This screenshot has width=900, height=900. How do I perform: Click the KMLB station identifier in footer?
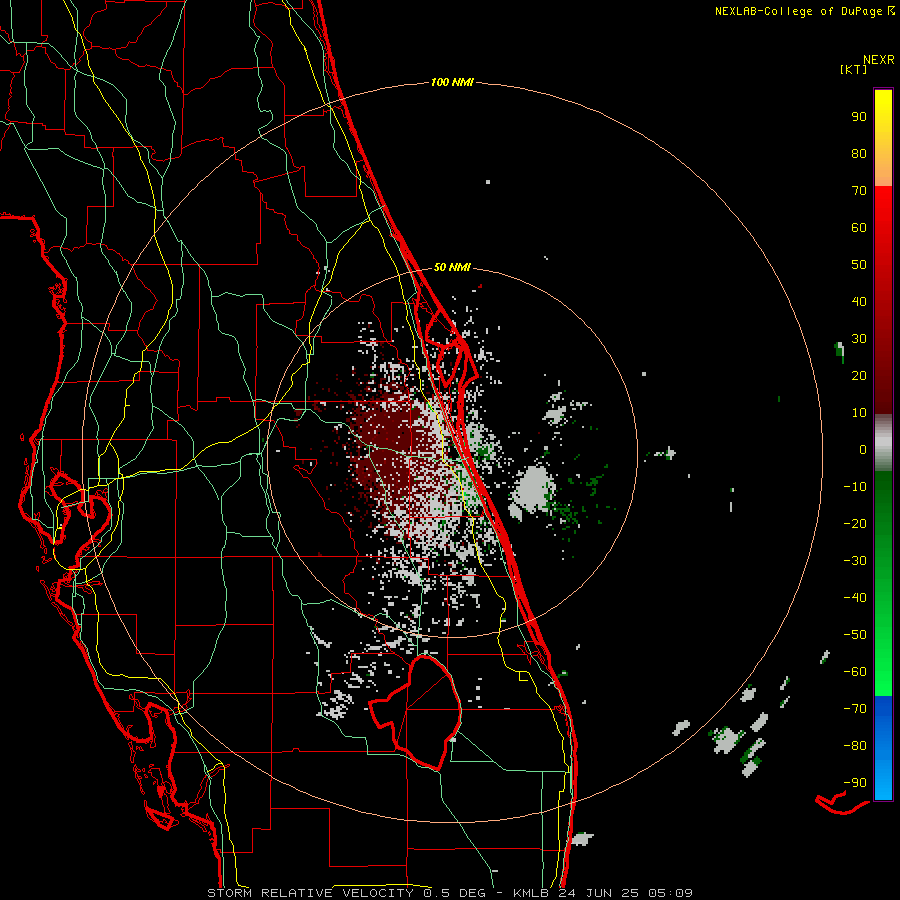531,893
